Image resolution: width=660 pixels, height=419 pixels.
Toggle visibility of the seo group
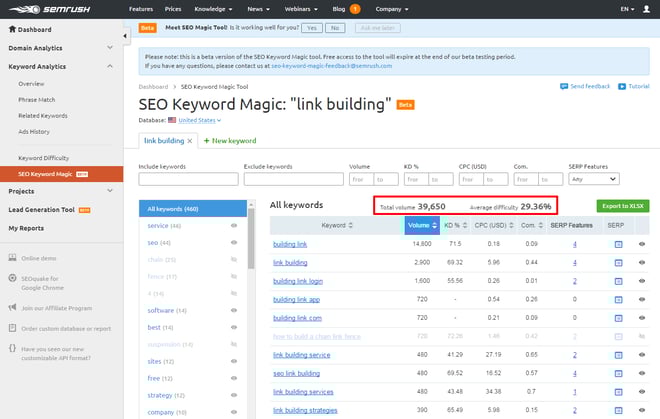pos(234,243)
